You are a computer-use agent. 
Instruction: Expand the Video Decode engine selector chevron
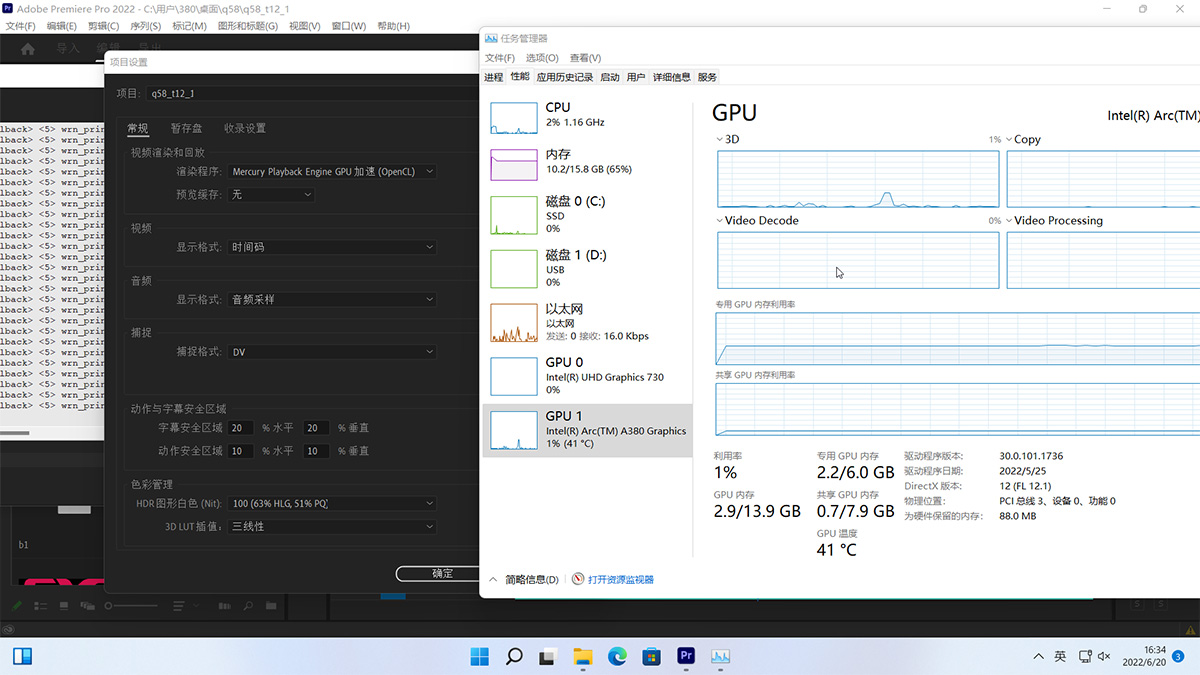(720, 221)
